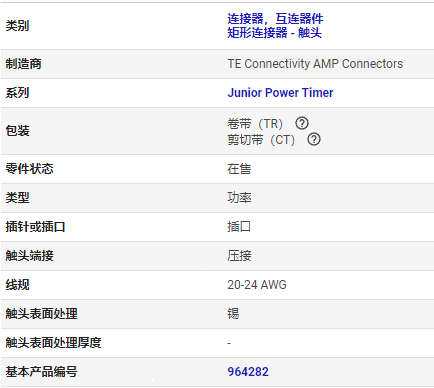Select the 压接 termination value
The width and height of the screenshot is (434, 388).
[239, 256]
